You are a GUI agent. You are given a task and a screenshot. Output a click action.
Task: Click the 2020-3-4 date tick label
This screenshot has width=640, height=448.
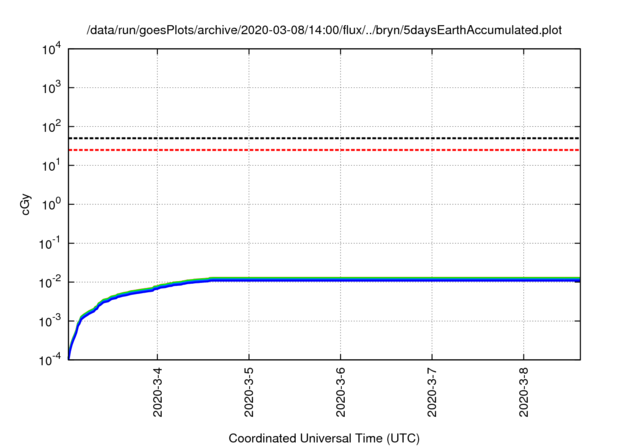tap(158, 392)
